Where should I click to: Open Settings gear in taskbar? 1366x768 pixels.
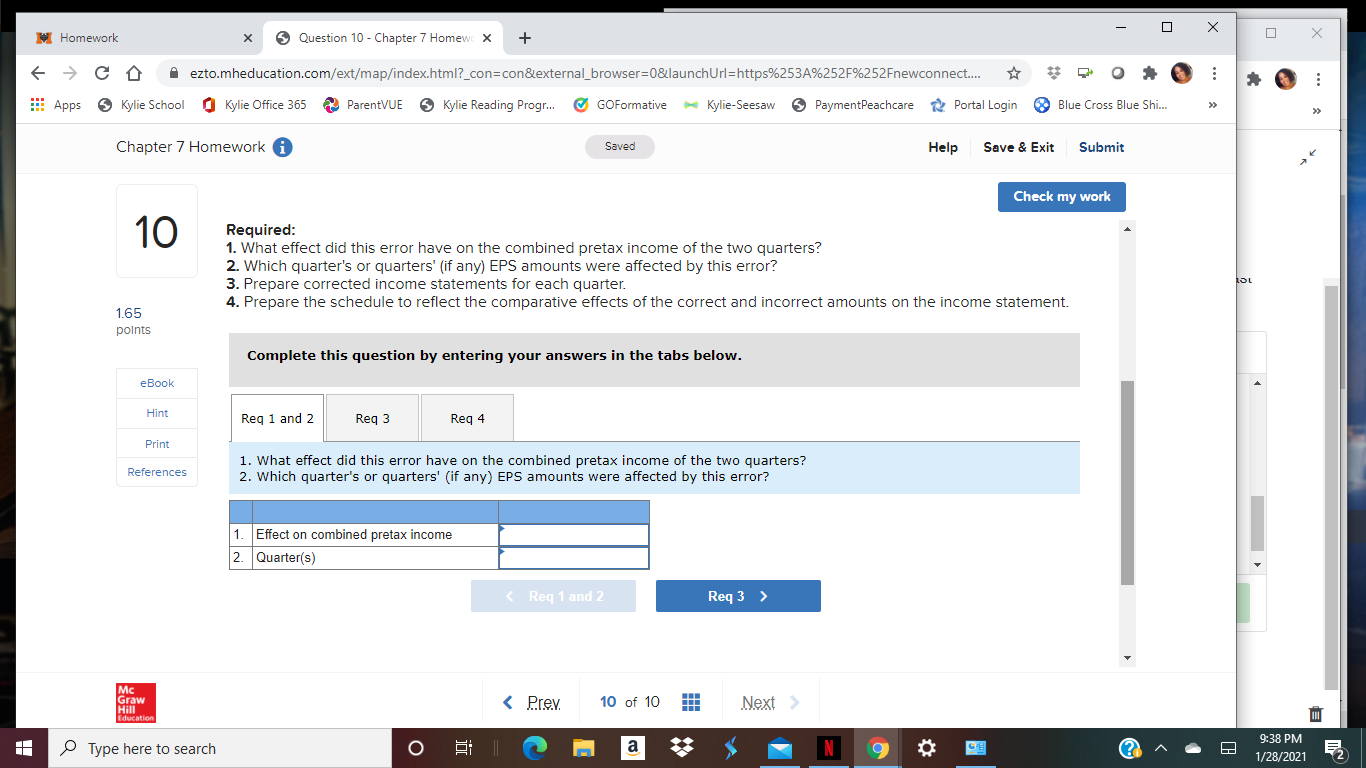(926, 748)
